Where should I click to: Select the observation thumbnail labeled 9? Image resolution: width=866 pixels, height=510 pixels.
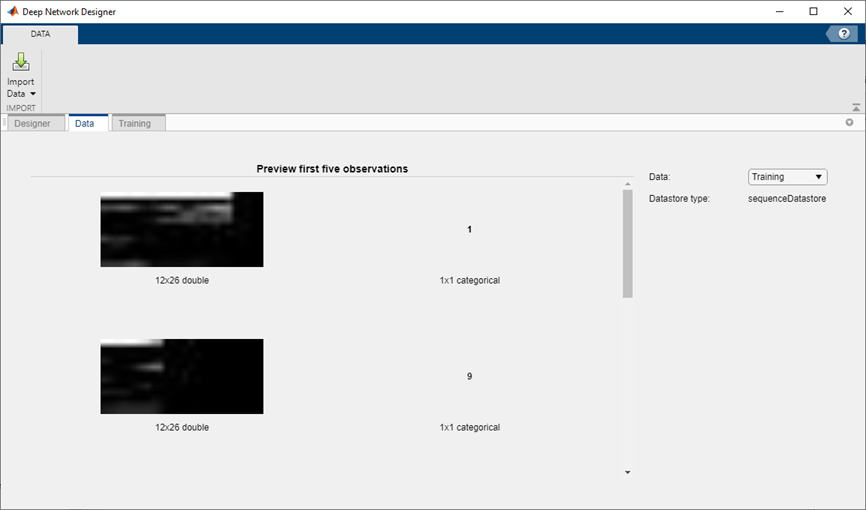coord(182,376)
